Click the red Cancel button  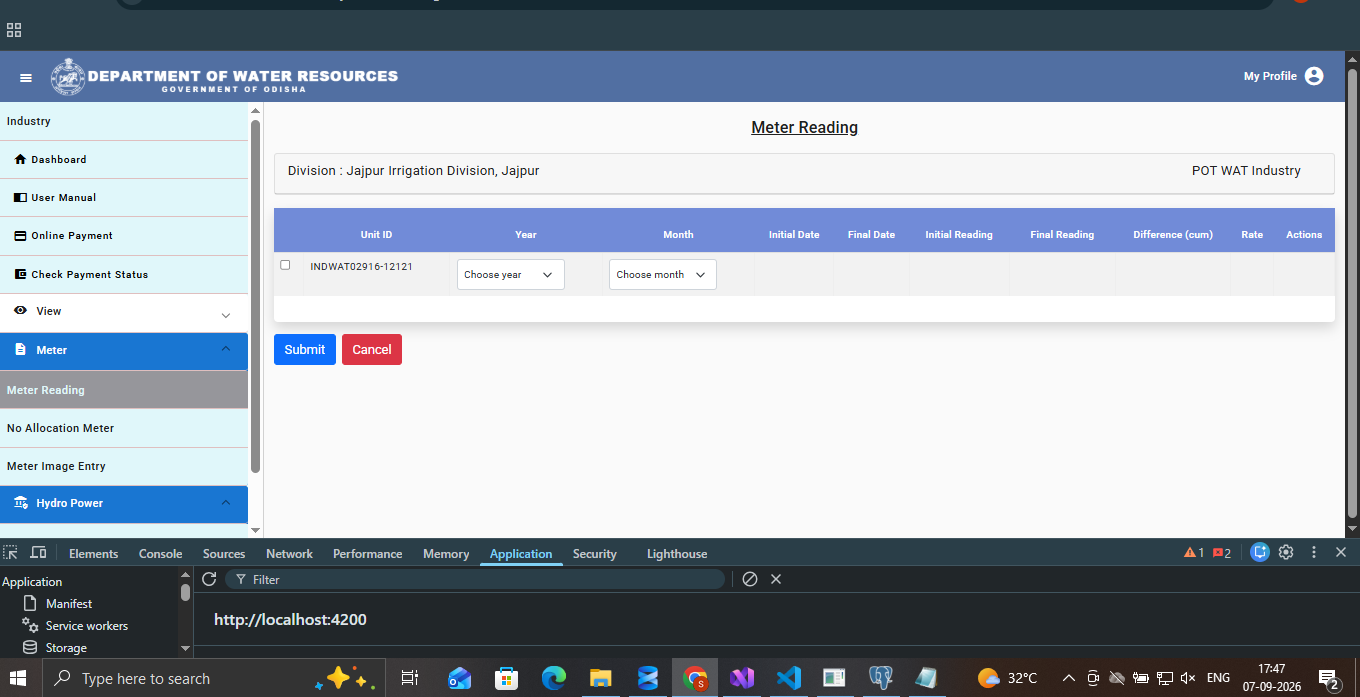(372, 350)
